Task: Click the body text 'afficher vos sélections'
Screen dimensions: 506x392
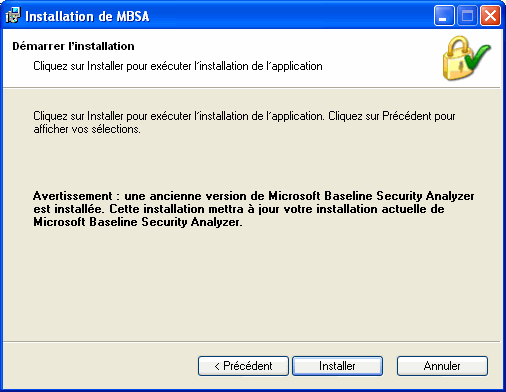Action: (86, 129)
